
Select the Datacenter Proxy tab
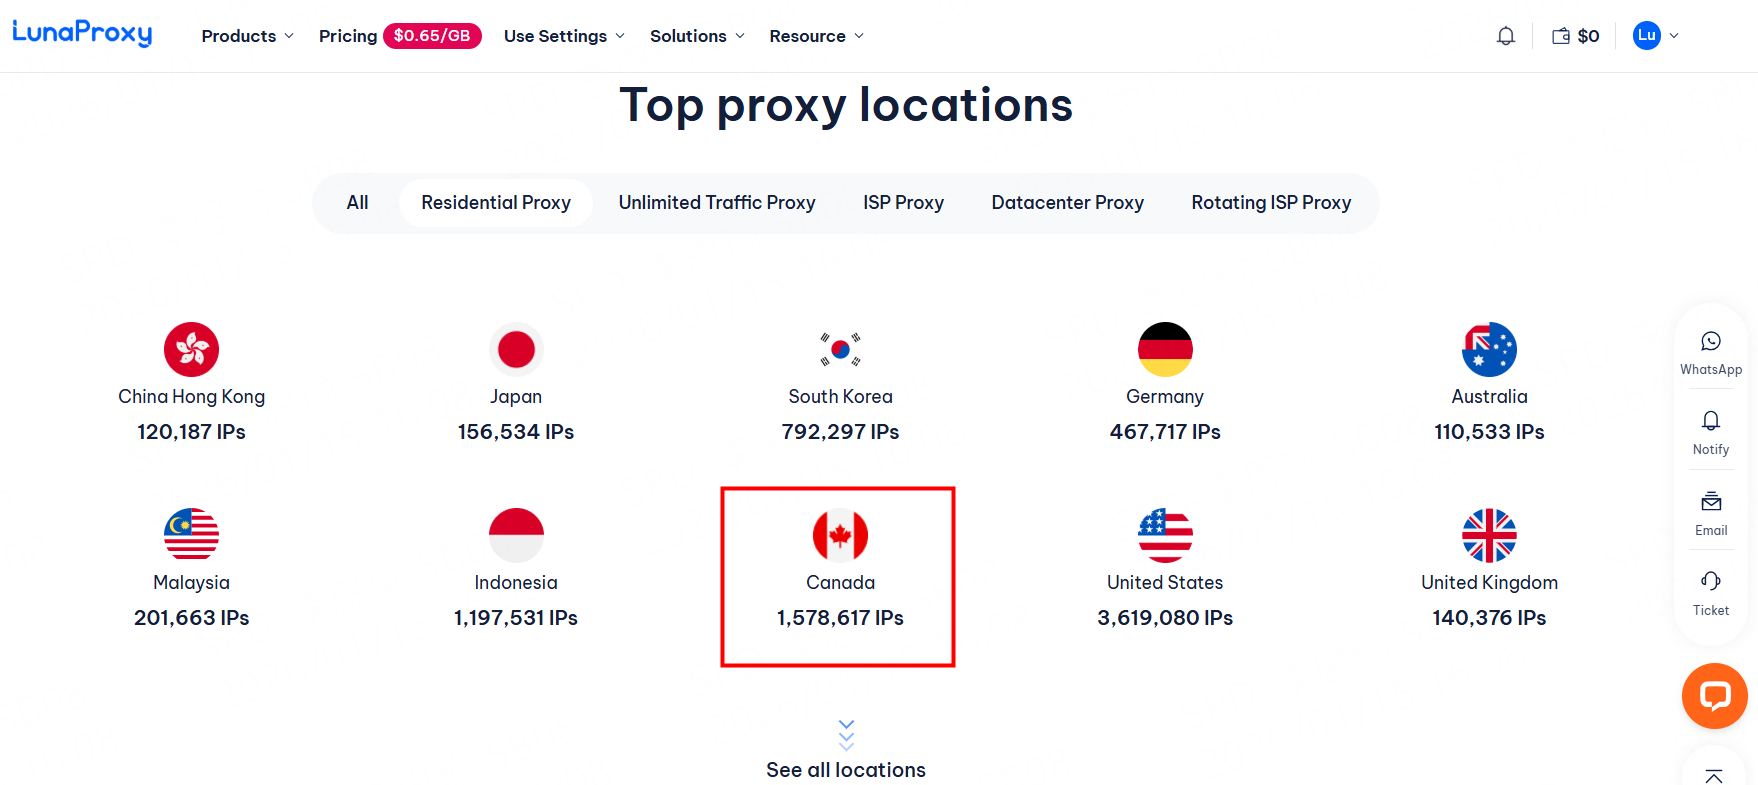[1067, 203]
